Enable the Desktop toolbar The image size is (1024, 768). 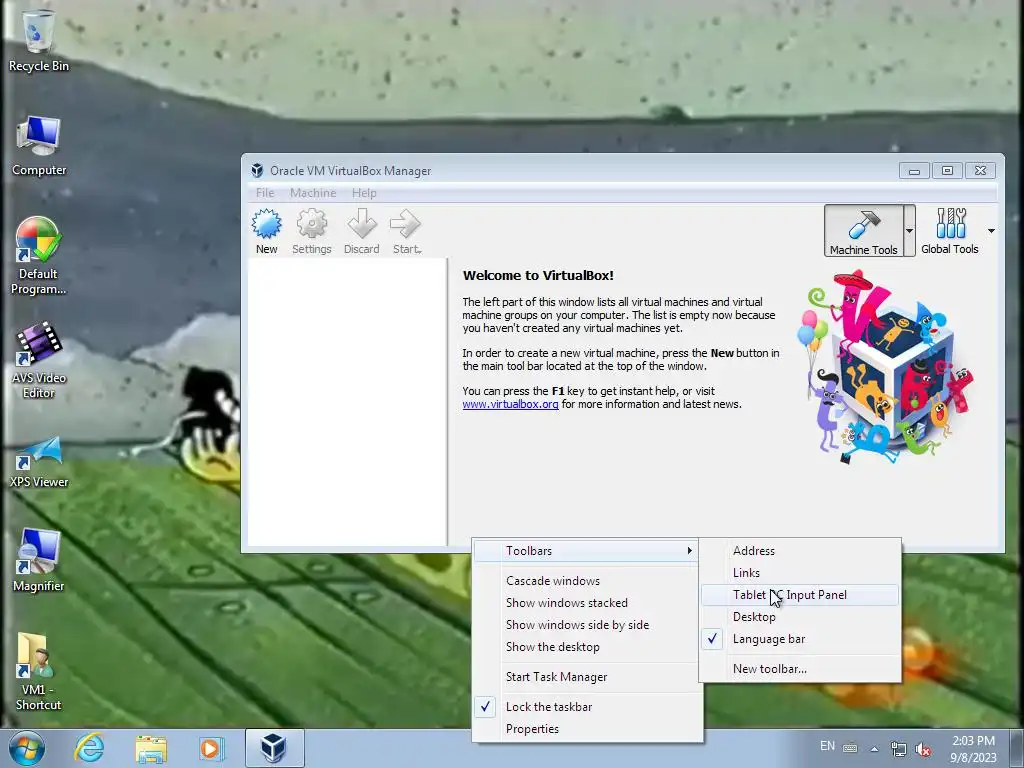point(800,617)
